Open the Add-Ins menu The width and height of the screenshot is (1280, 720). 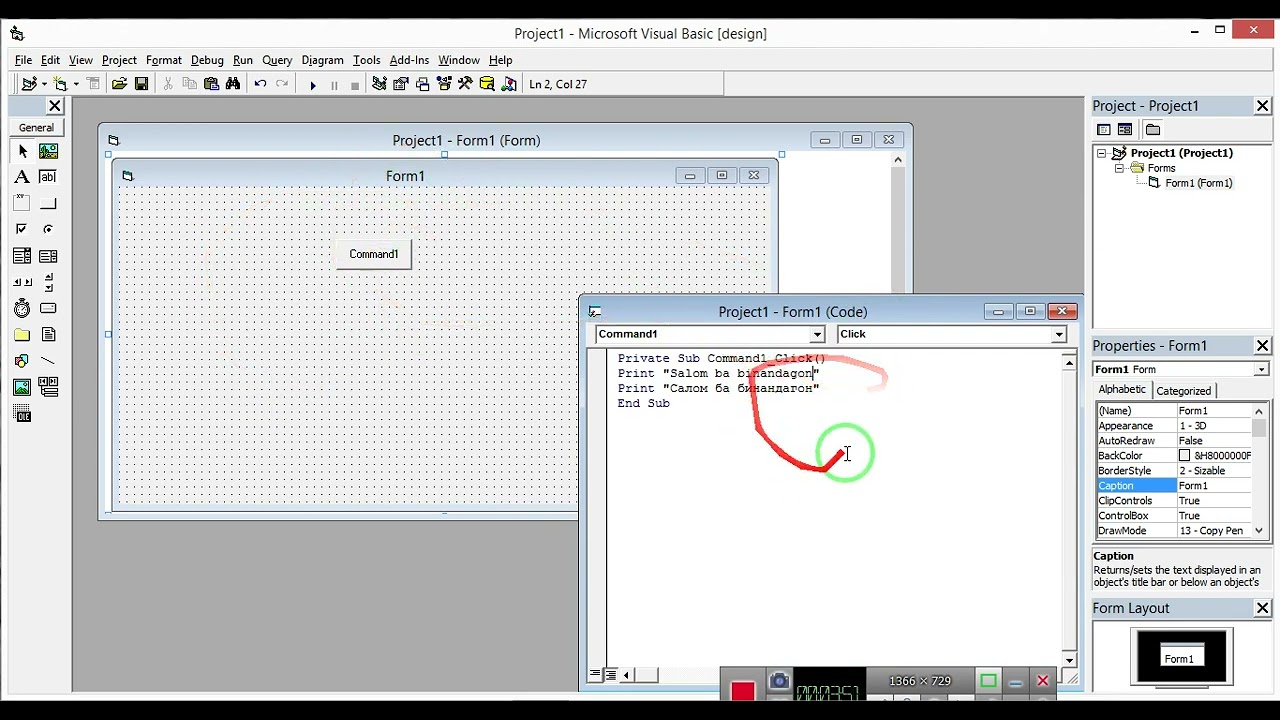[x=409, y=60]
